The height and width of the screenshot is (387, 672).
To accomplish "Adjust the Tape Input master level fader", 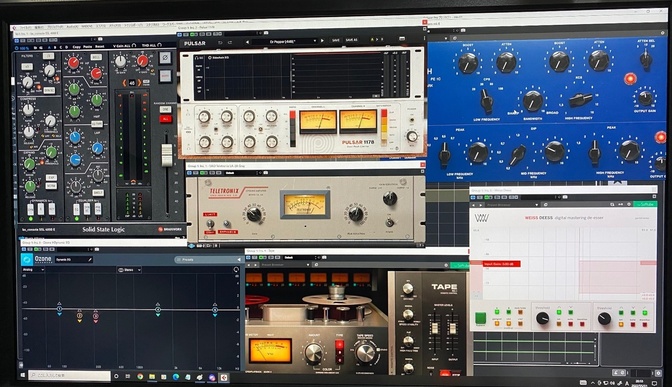I will [x=435, y=329].
